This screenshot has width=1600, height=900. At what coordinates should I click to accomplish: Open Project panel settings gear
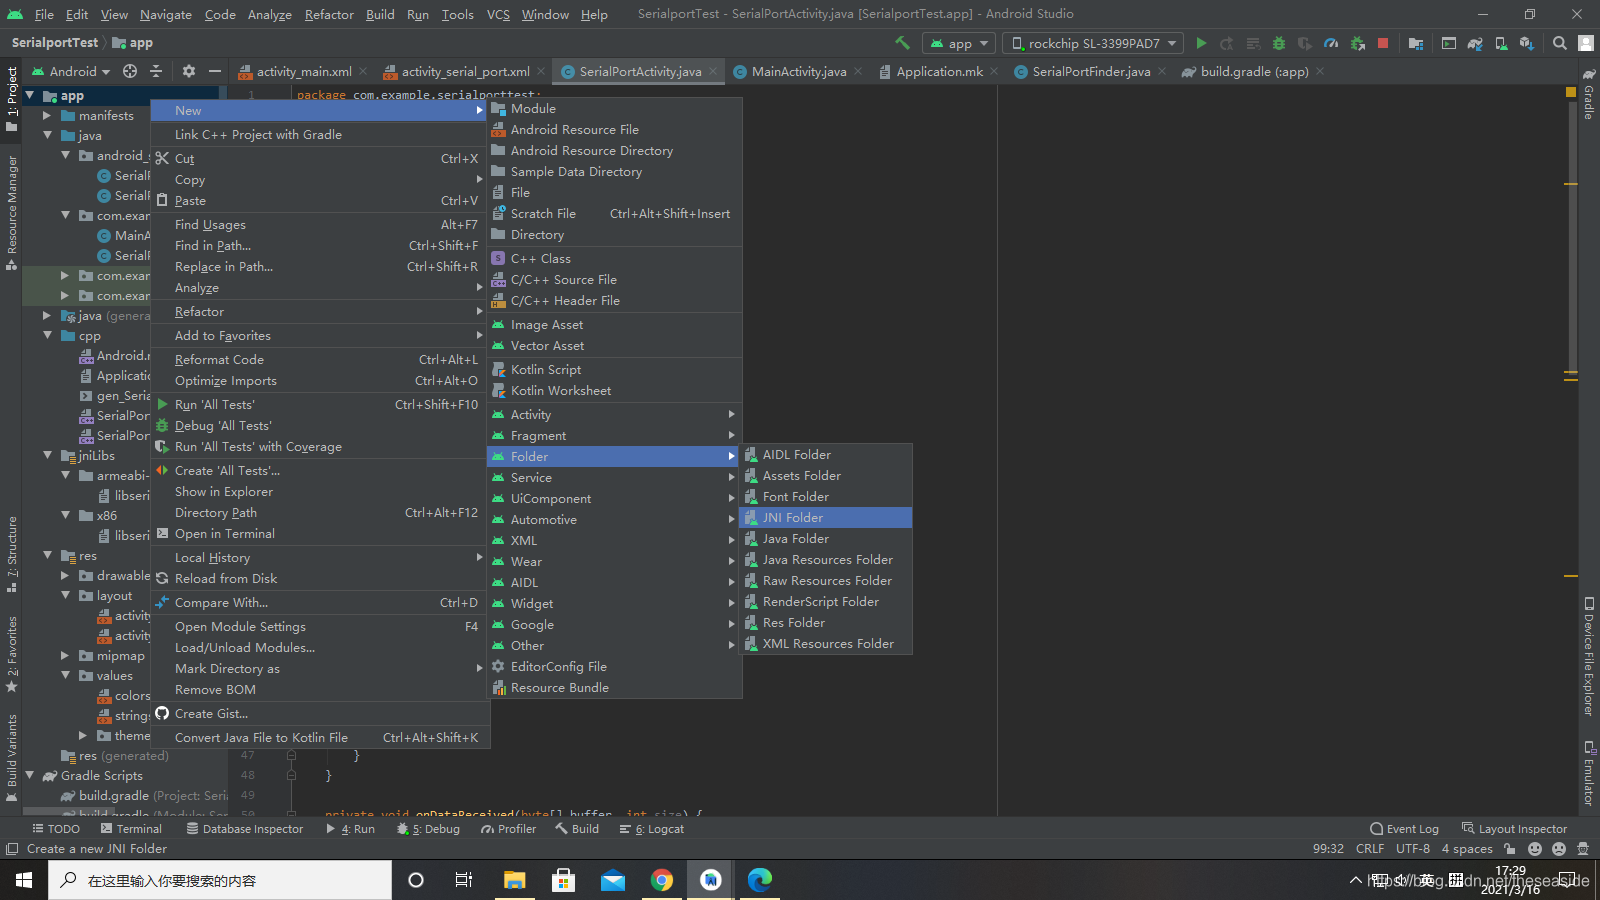click(189, 71)
